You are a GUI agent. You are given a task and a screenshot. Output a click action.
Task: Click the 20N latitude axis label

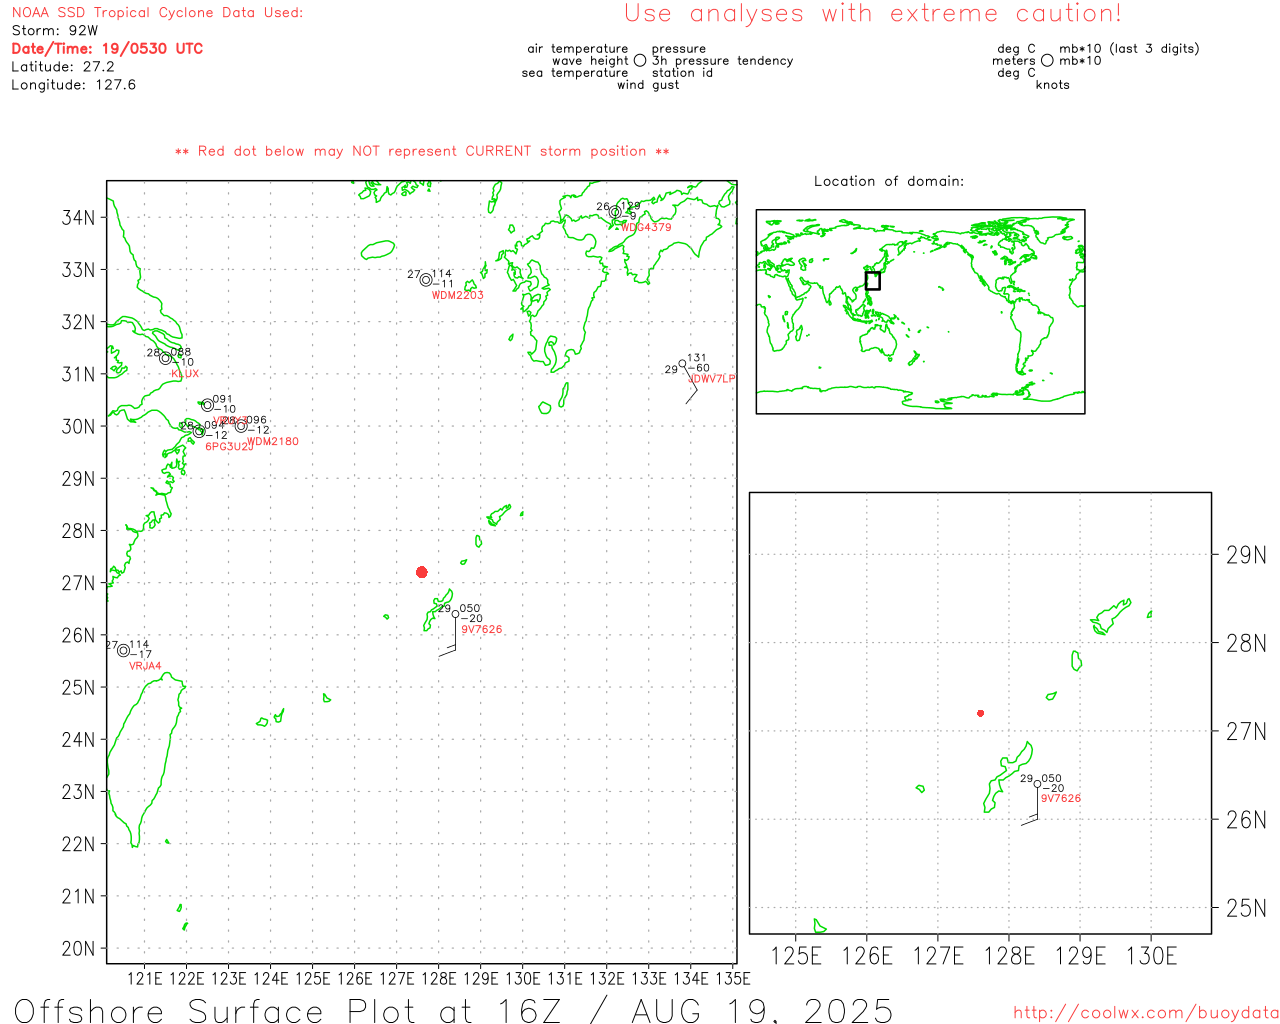(79, 948)
